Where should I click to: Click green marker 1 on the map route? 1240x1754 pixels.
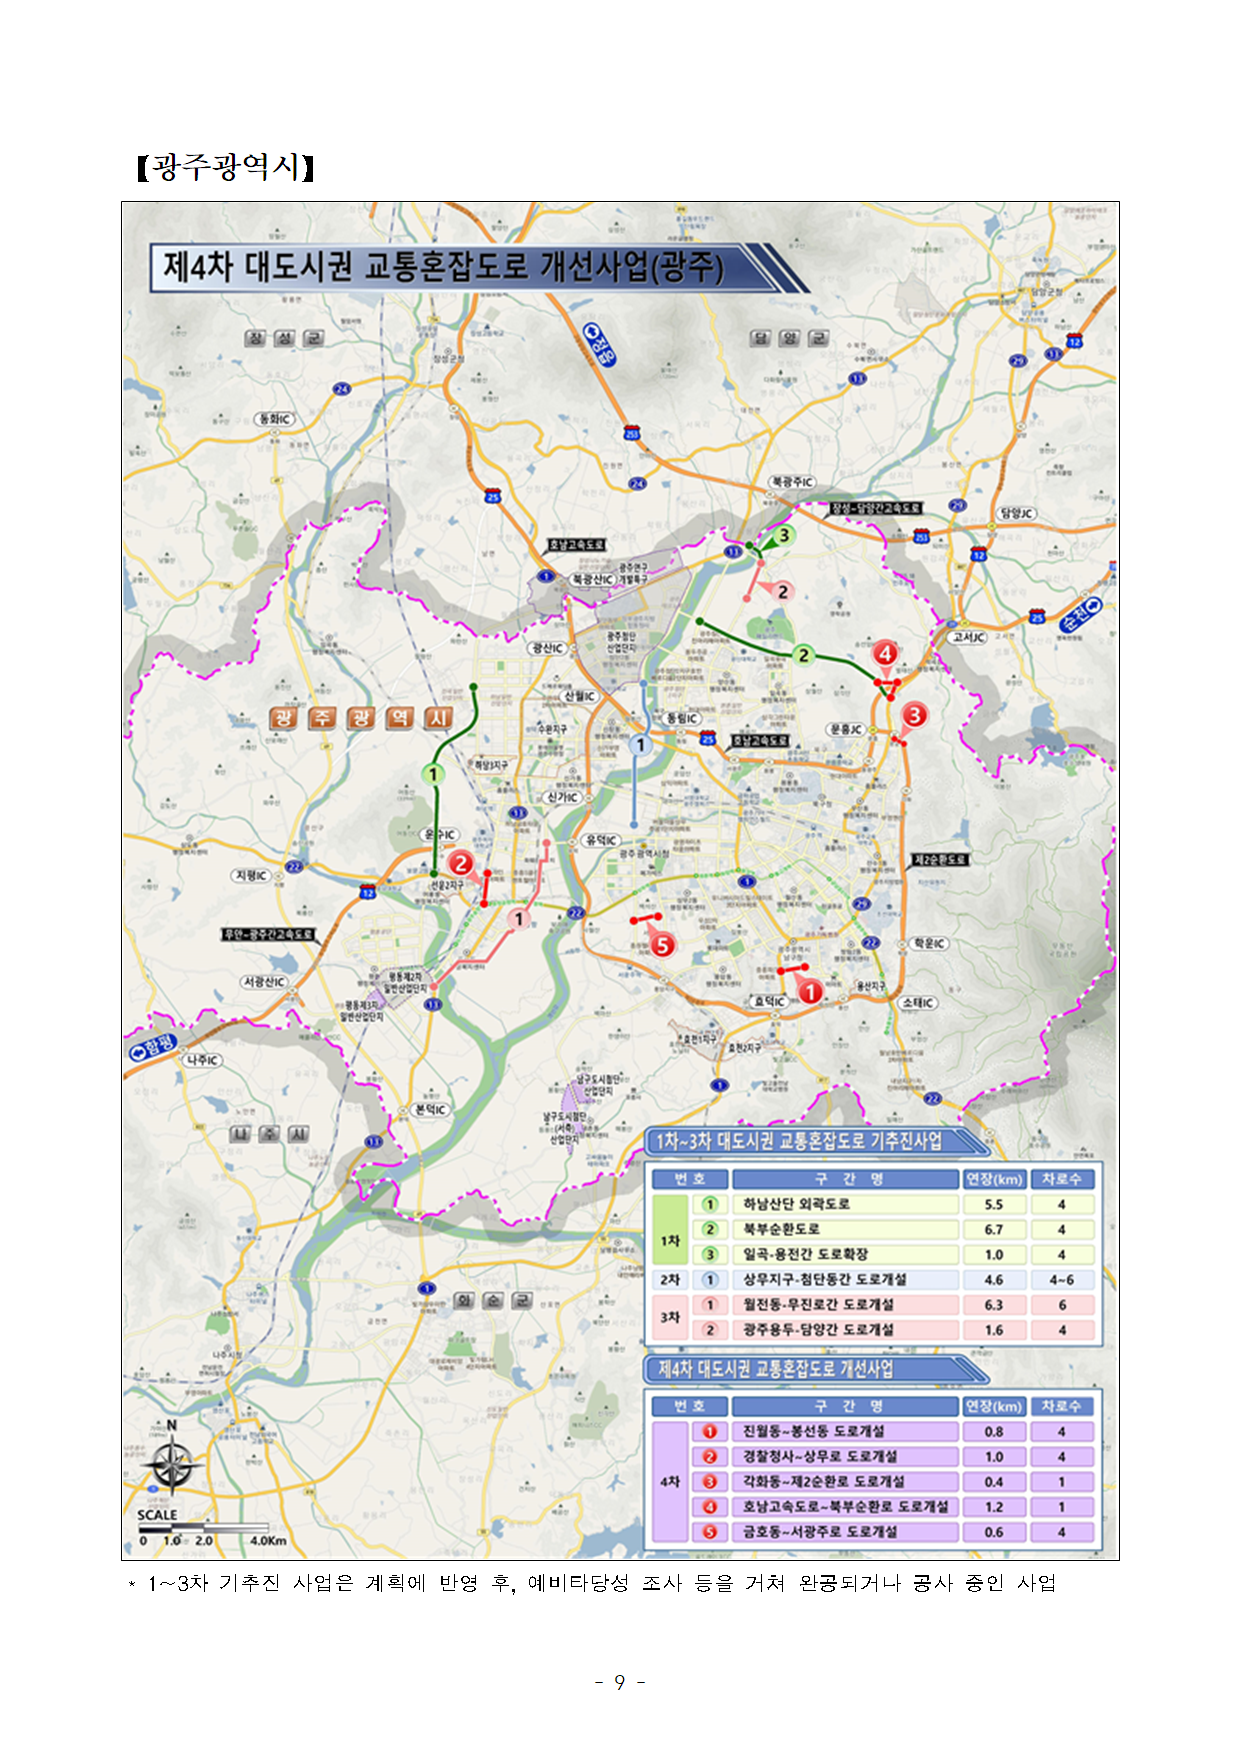pos(433,774)
